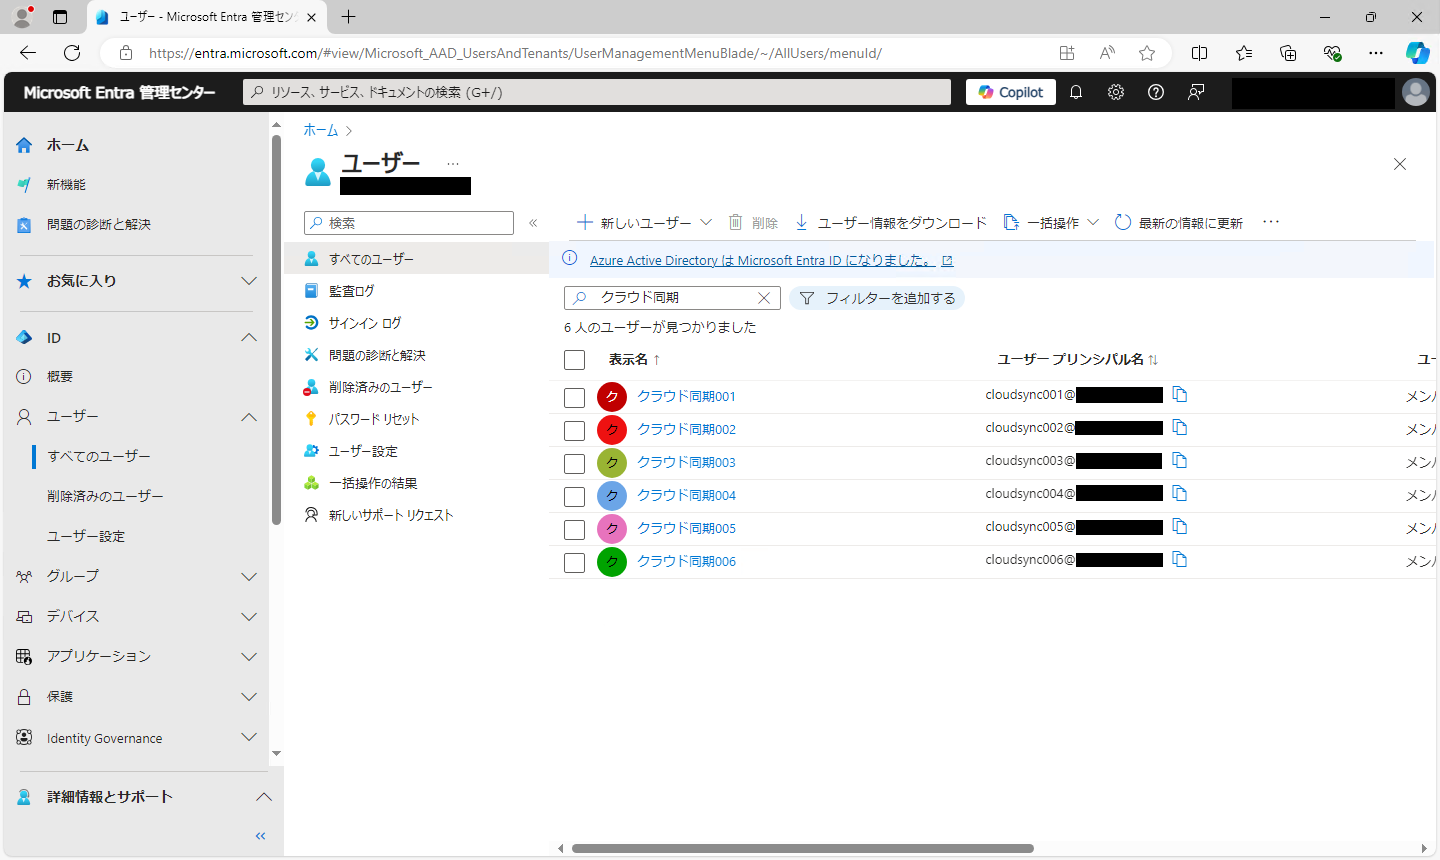Collapse the left sidebar at the bottom
1440x860 pixels.
coord(261,836)
